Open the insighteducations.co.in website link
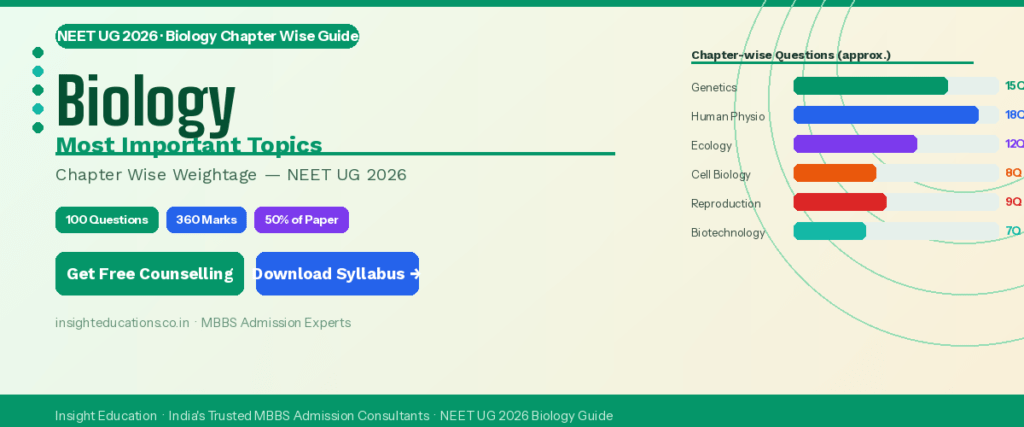1024x427 pixels. point(122,323)
